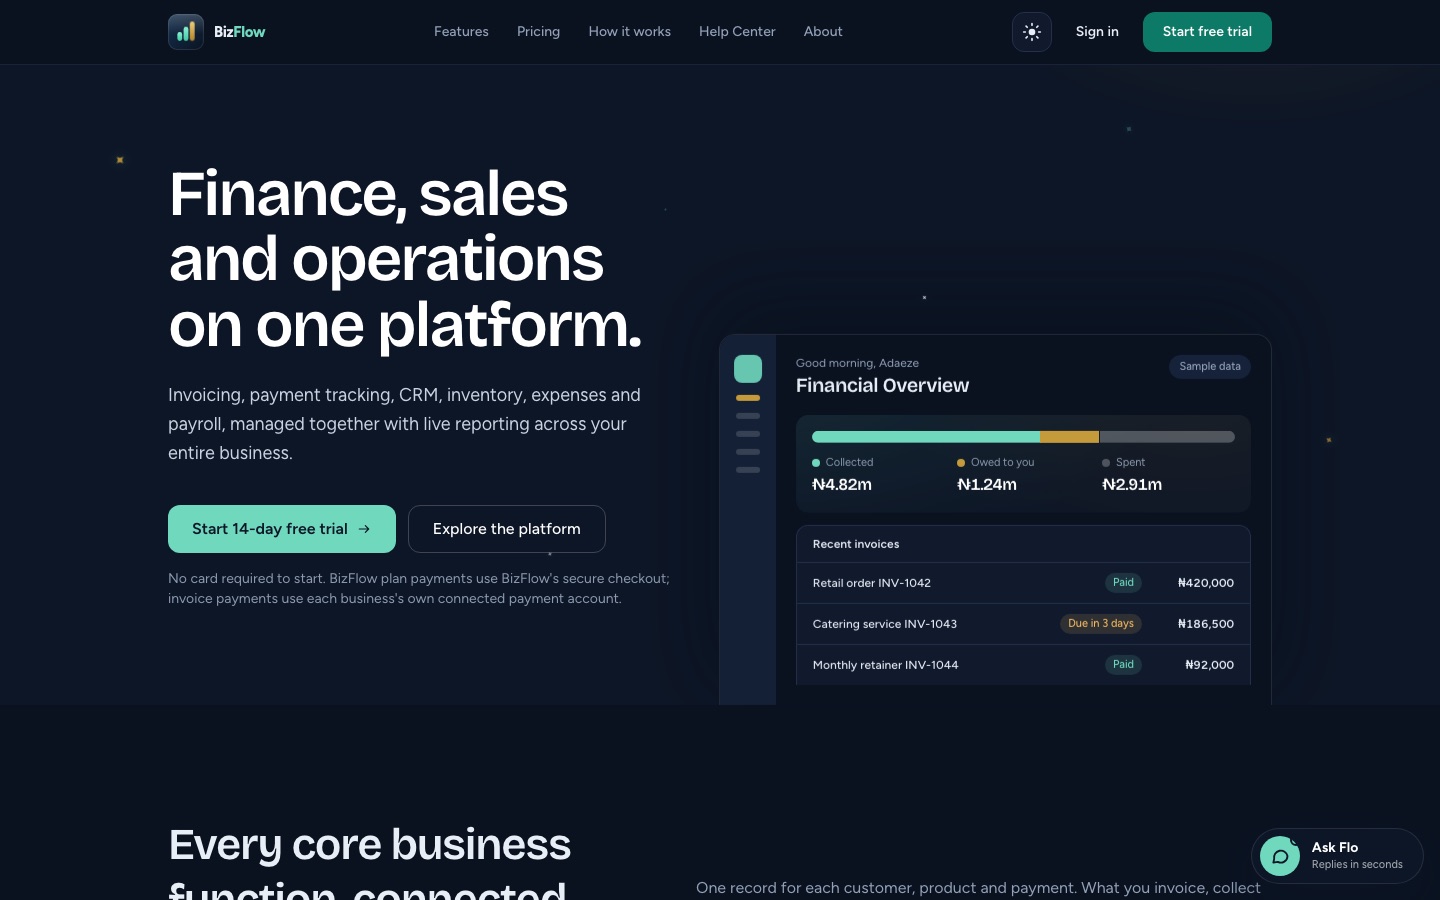Viewport: 1440px width, 900px height.
Task: Select Catering service INV-1043 row
Action: [x=1023, y=624]
